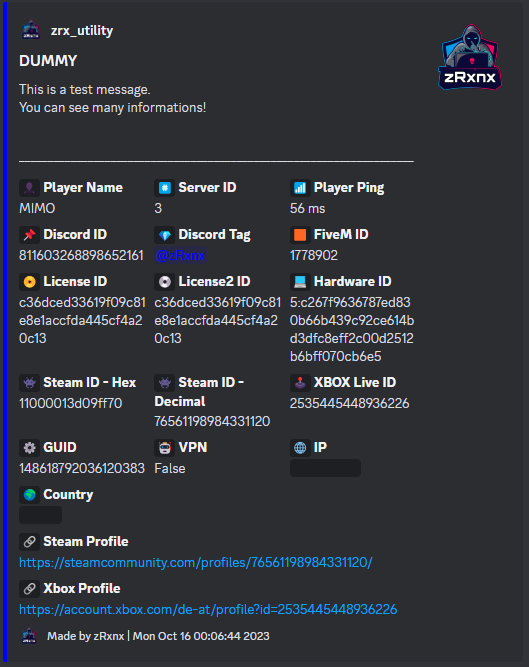Click the diamond icon beside Discord Tag
Viewport: 529px width, 667px height.
coord(165,234)
